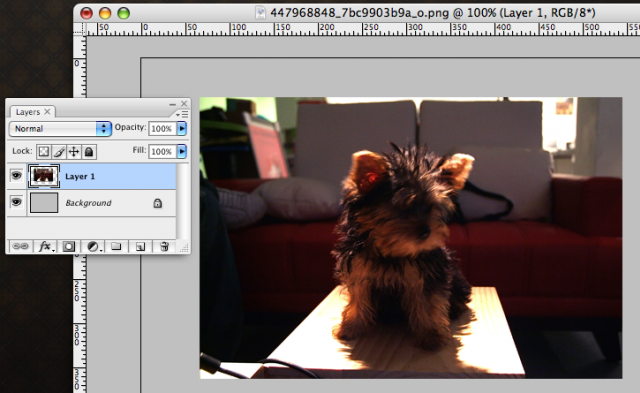640x393 pixels.
Task: Close the Layers tab
Action: [47, 111]
